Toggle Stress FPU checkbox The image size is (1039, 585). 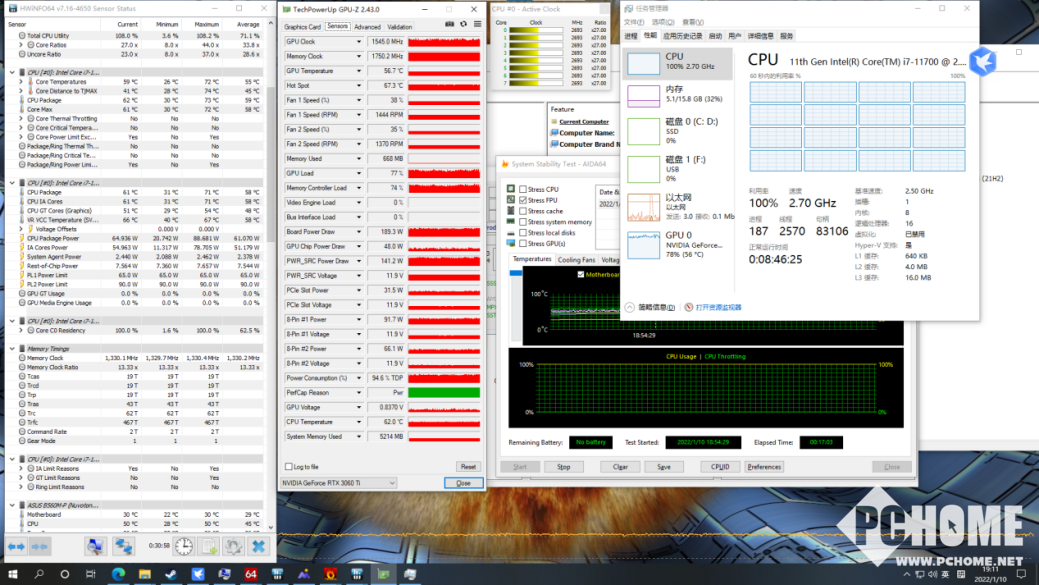[523, 200]
